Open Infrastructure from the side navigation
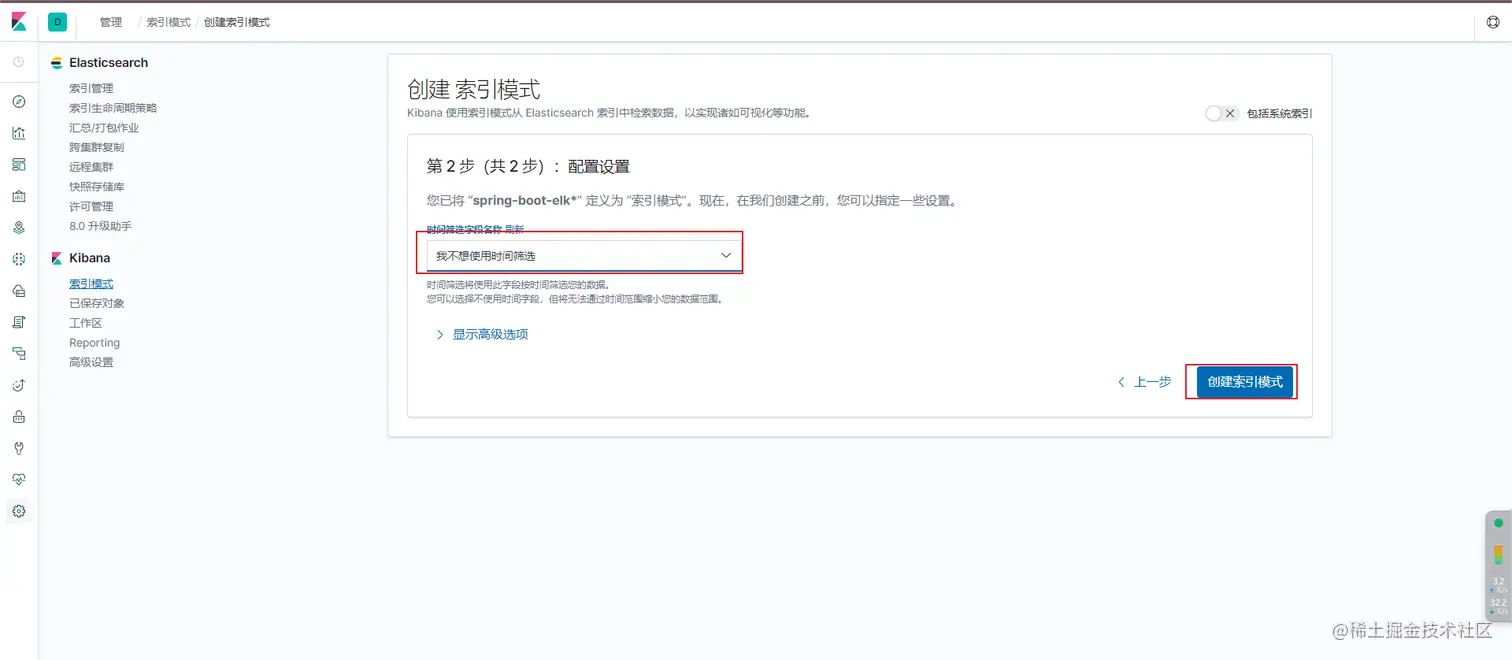The width and height of the screenshot is (1512, 660). [19, 291]
